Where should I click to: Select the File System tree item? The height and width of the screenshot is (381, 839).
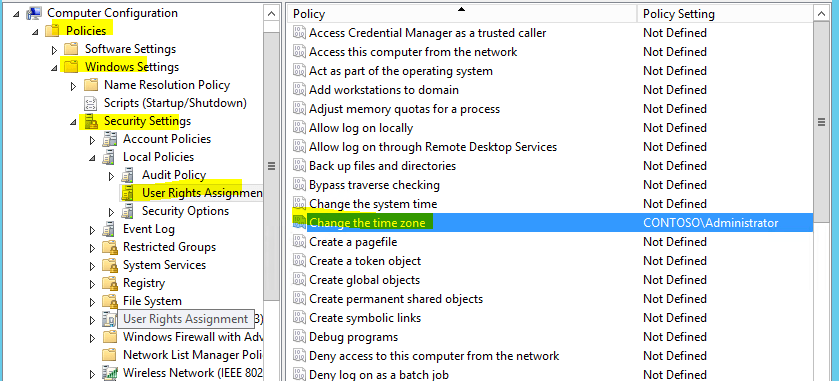tap(152, 301)
